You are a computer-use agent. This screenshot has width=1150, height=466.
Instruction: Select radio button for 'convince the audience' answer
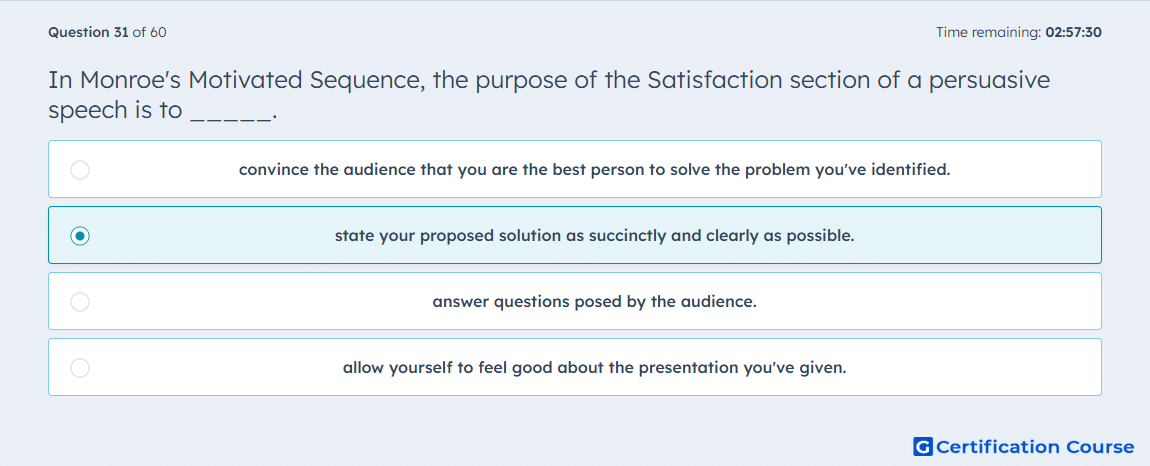click(80, 170)
